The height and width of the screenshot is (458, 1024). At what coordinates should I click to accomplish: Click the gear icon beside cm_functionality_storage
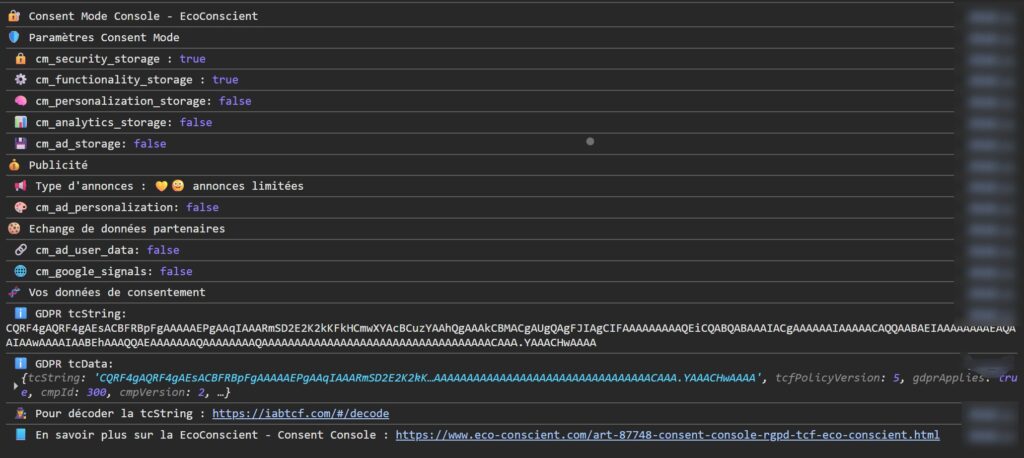tap(21, 80)
